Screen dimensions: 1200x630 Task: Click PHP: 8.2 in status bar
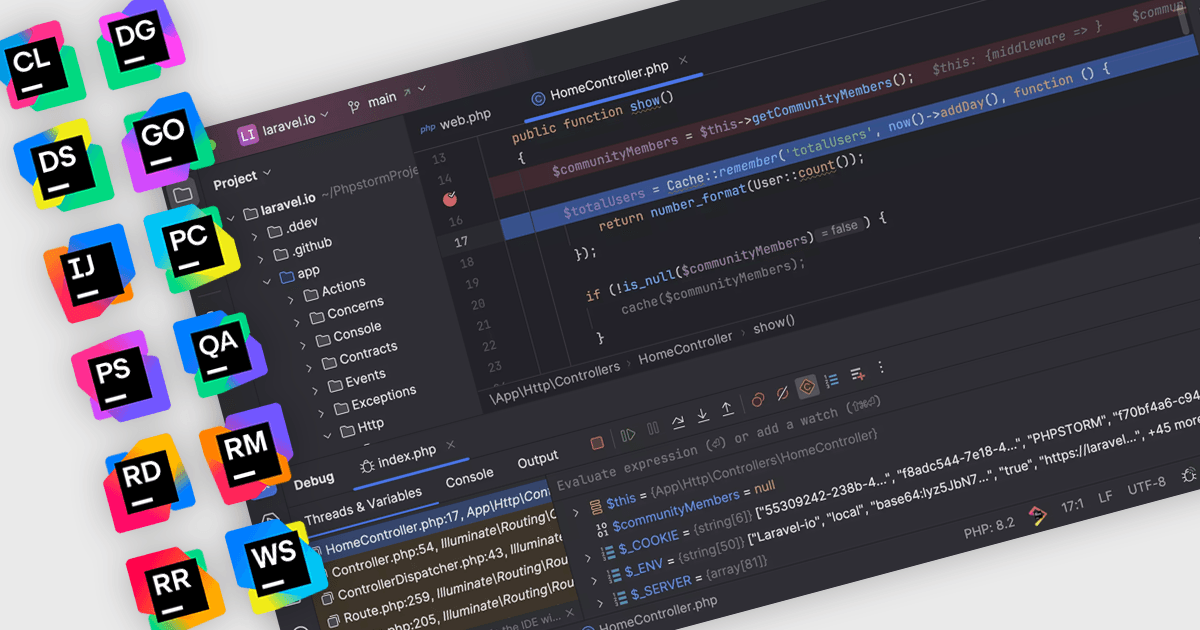(989, 529)
